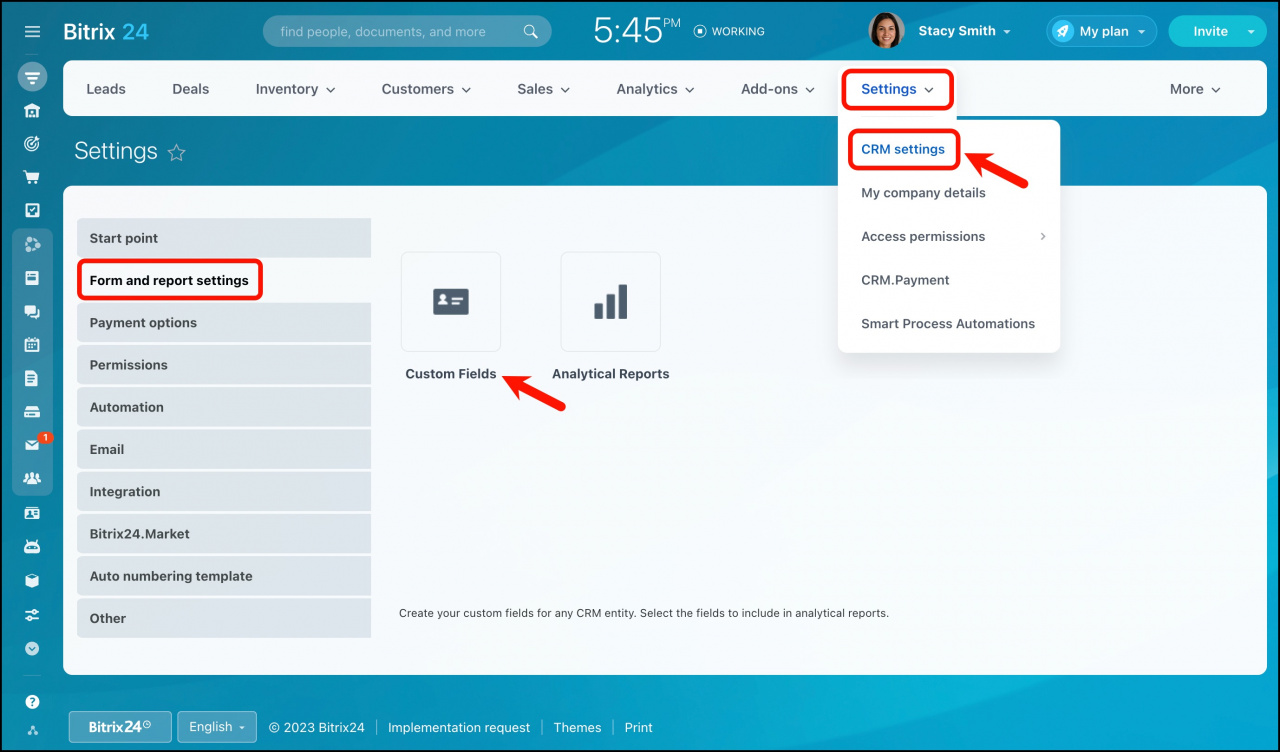Image resolution: width=1280 pixels, height=752 pixels.
Task: Expand the Sales menu
Action: [543, 89]
